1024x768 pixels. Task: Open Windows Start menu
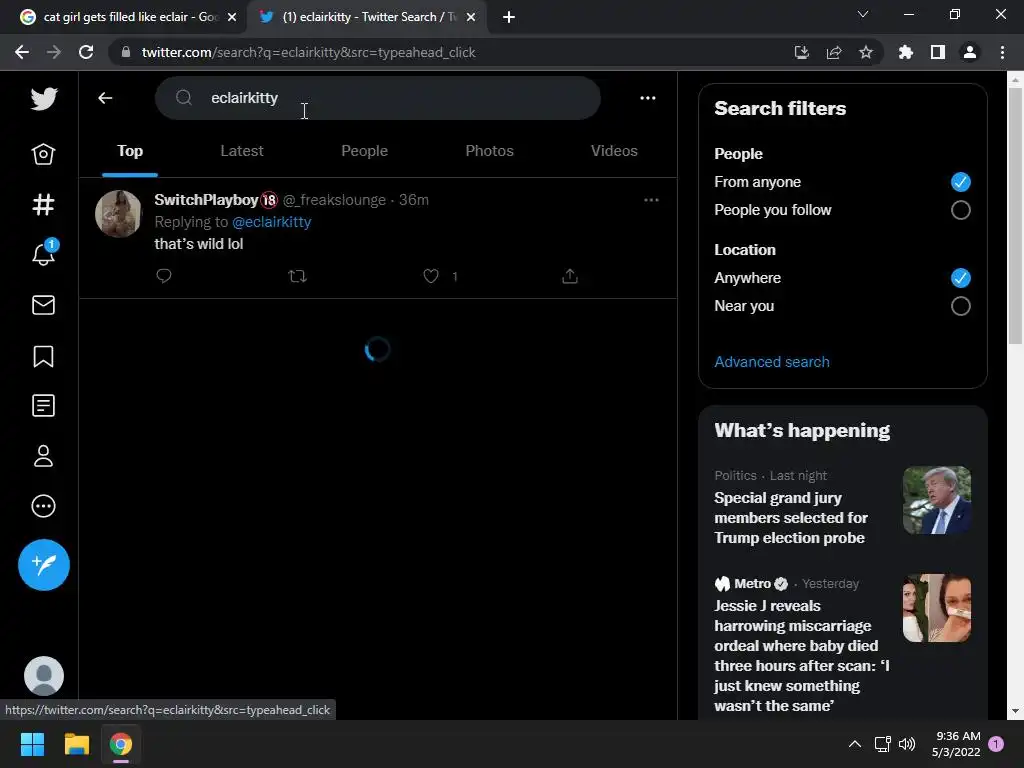pos(32,744)
